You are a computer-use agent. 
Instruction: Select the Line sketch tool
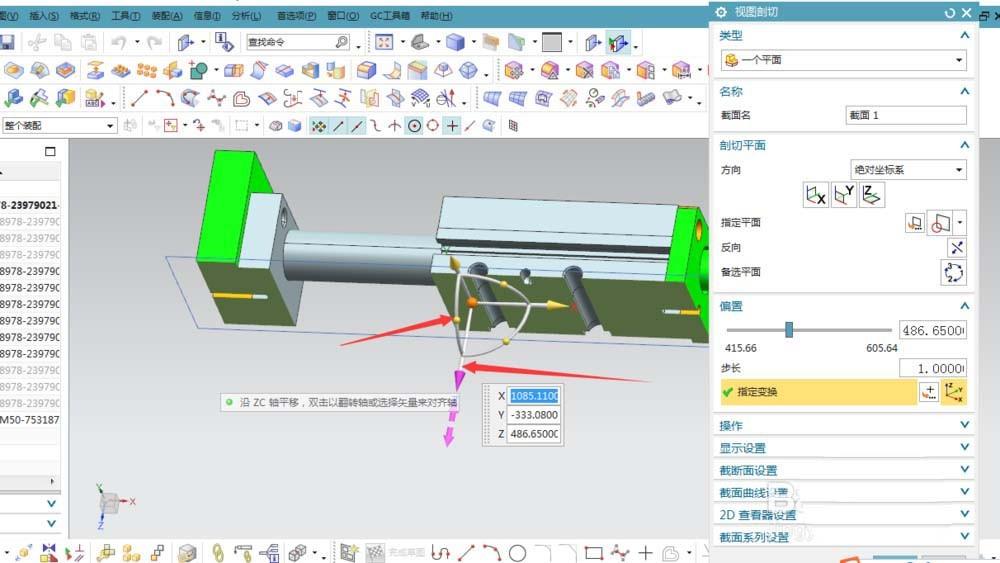139,98
